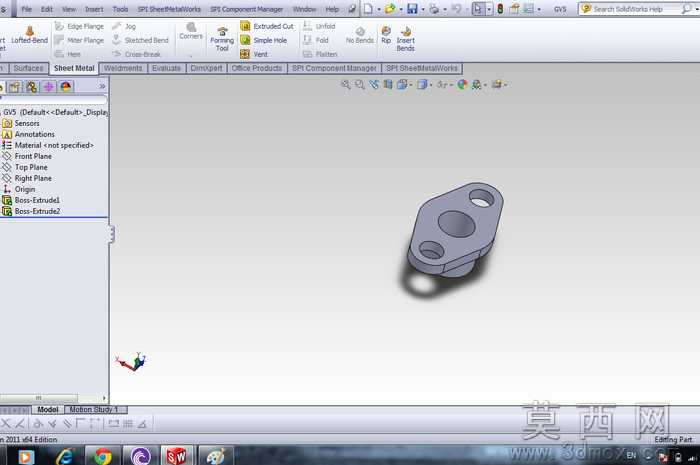
Task: Switch to the Evaluate tab
Action: (x=166, y=68)
